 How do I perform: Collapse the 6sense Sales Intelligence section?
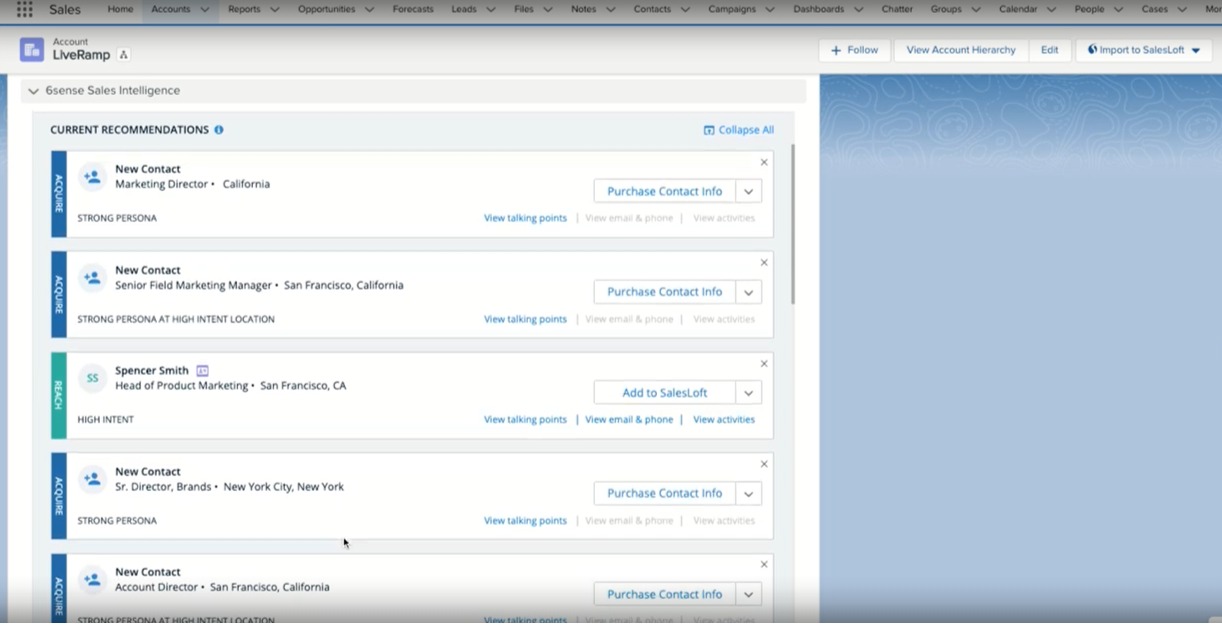[34, 91]
